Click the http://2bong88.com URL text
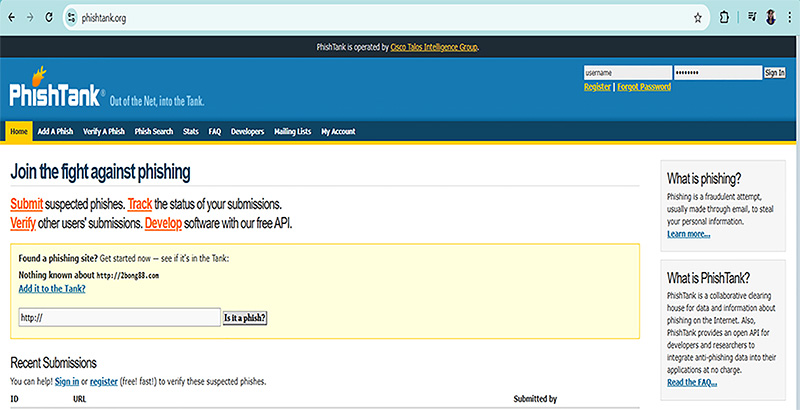Image resolution: width=800 pixels, height=410 pixels. [128, 275]
